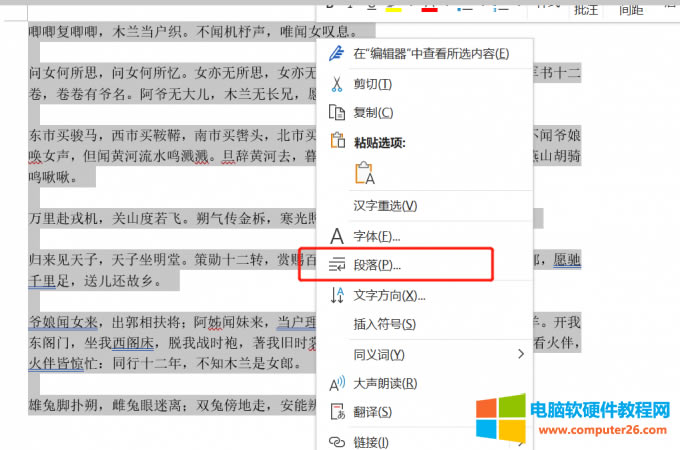
Task: Paste using the keep-text-only clipboard icon
Action: click(x=364, y=173)
